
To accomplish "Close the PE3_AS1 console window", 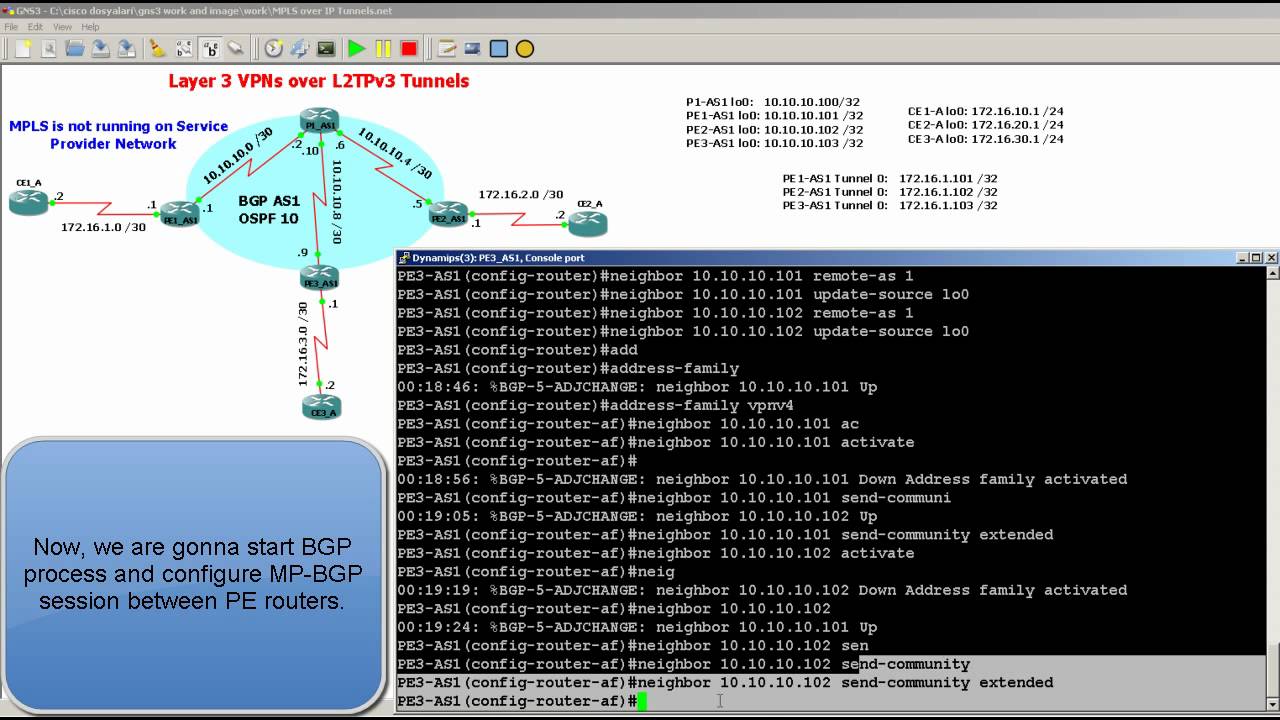I will click(x=1272, y=258).
